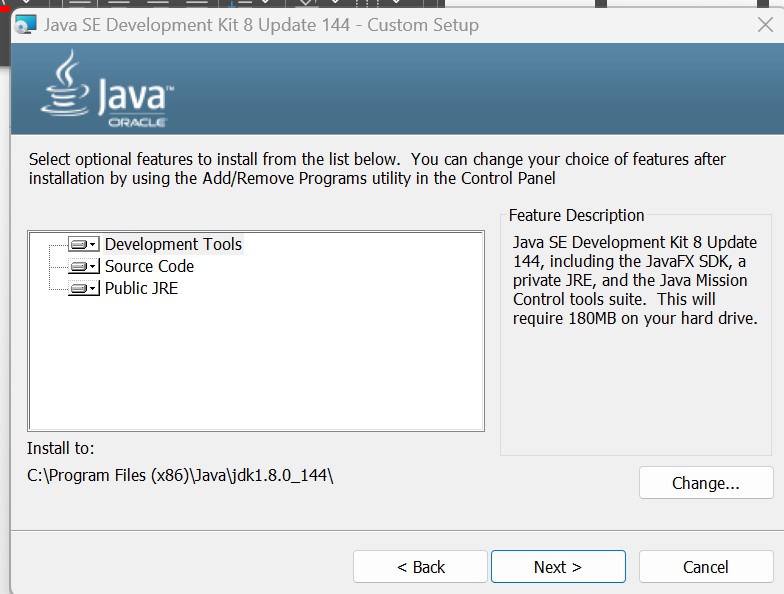This screenshot has height=594, width=784.
Task: Cancel the JDK installation
Action: [705, 567]
